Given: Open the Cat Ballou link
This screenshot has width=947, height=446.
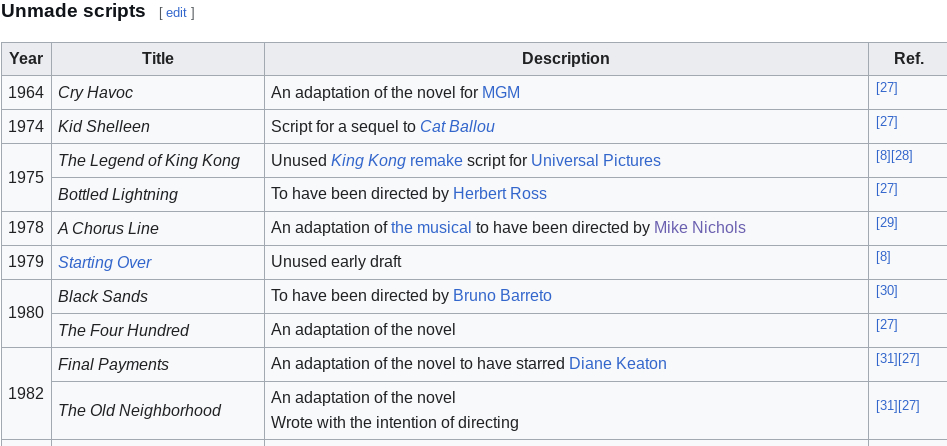Looking at the screenshot, I should [457, 127].
